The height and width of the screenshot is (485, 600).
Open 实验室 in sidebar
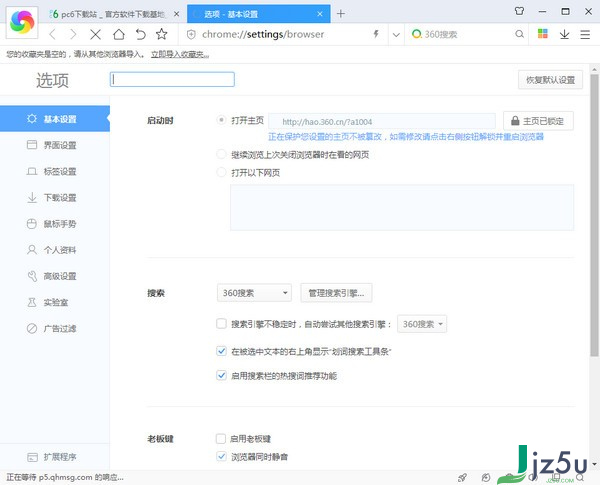(55, 302)
